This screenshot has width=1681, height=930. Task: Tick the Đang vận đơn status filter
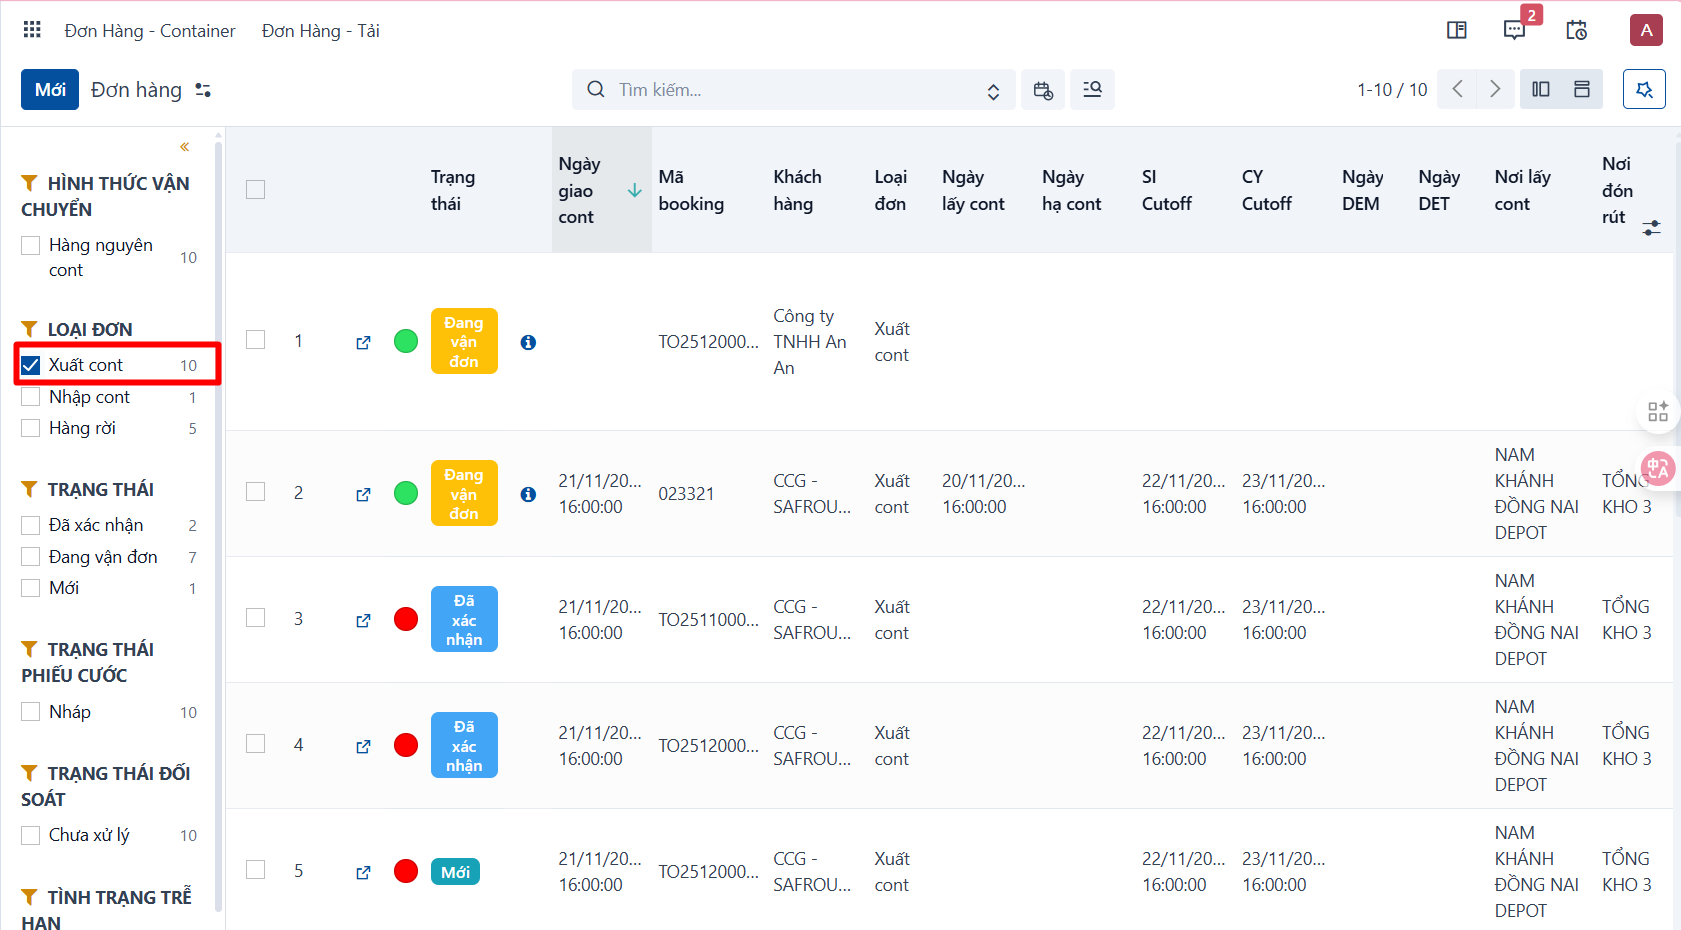[x=31, y=557]
